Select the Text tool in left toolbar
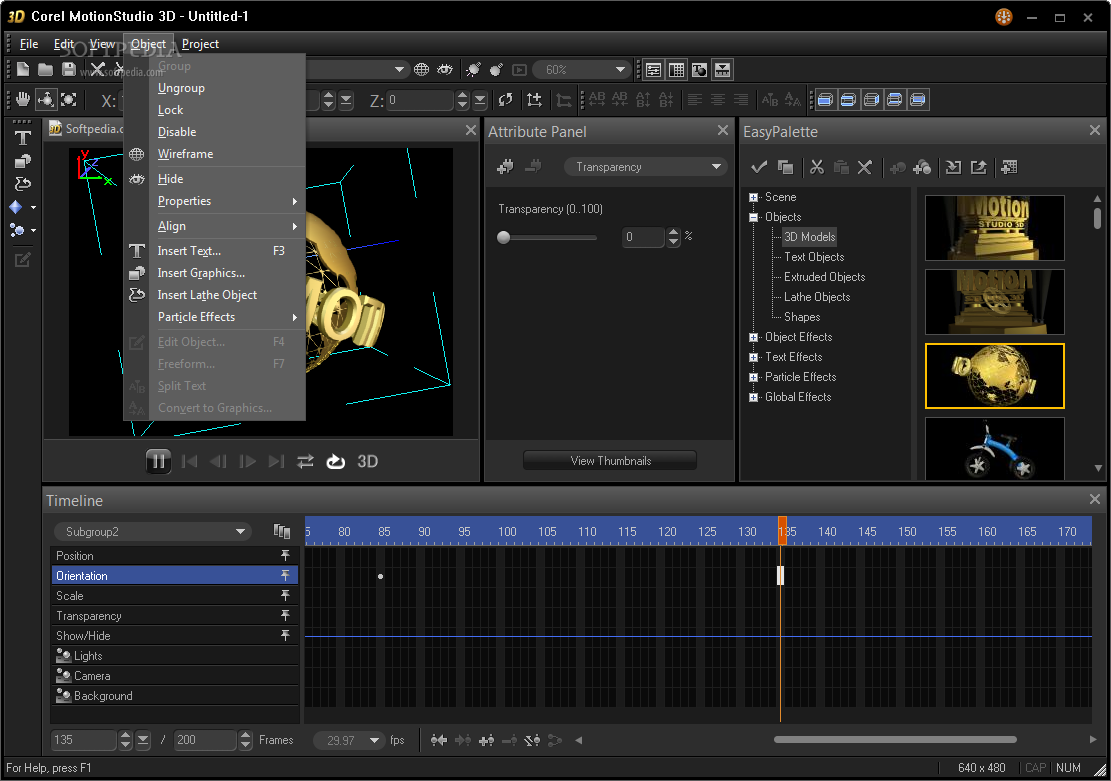 tap(22, 138)
